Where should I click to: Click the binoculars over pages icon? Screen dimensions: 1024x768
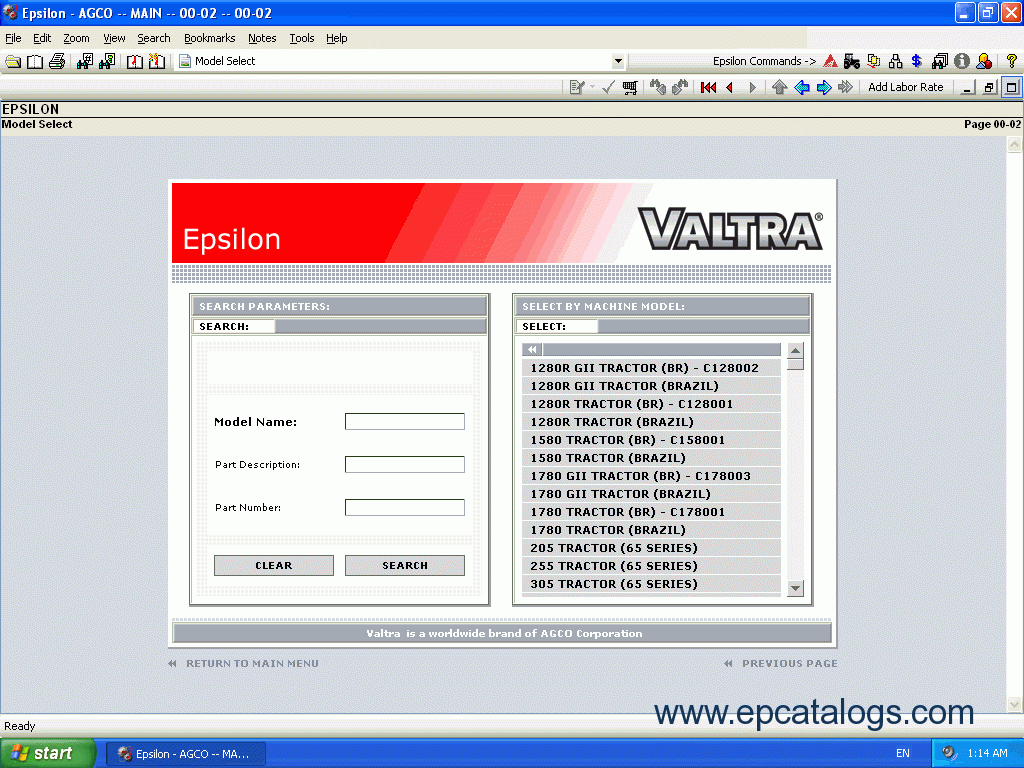tap(940, 61)
